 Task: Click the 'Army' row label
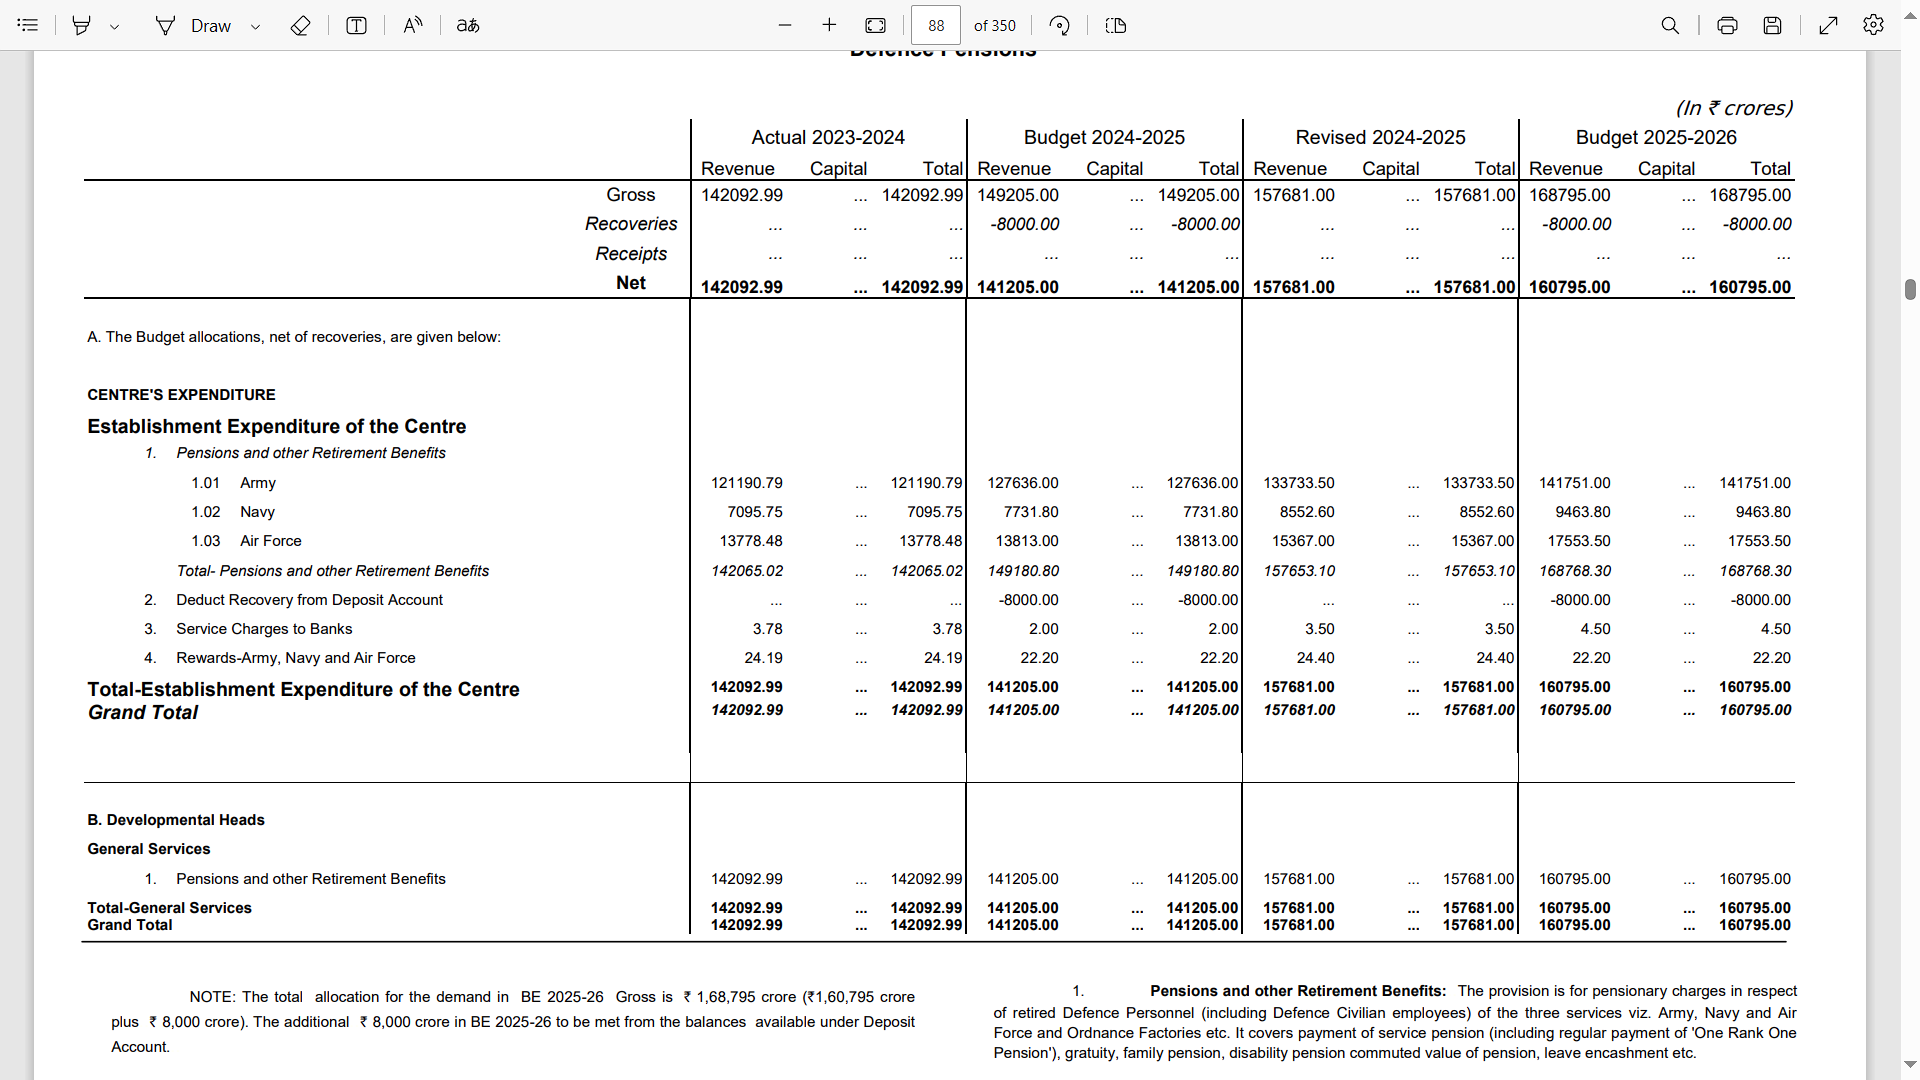click(258, 483)
